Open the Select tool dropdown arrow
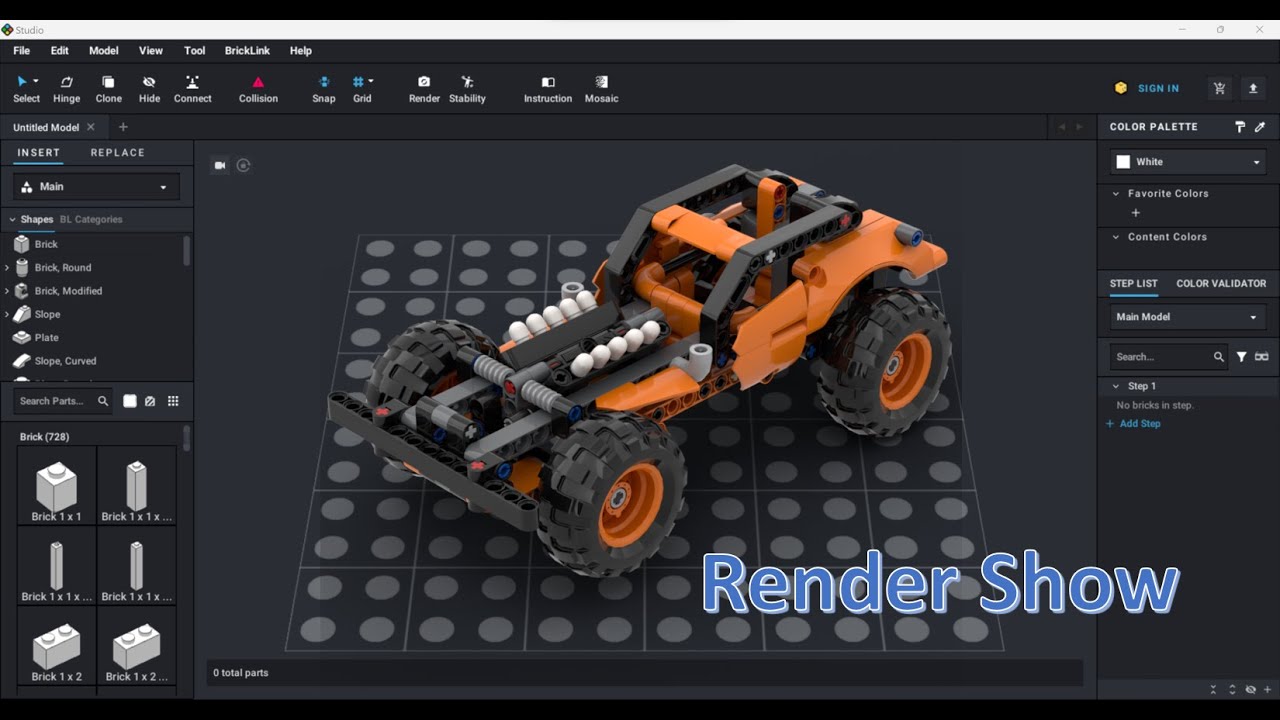1280x720 pixels. [x=36, y=81]
